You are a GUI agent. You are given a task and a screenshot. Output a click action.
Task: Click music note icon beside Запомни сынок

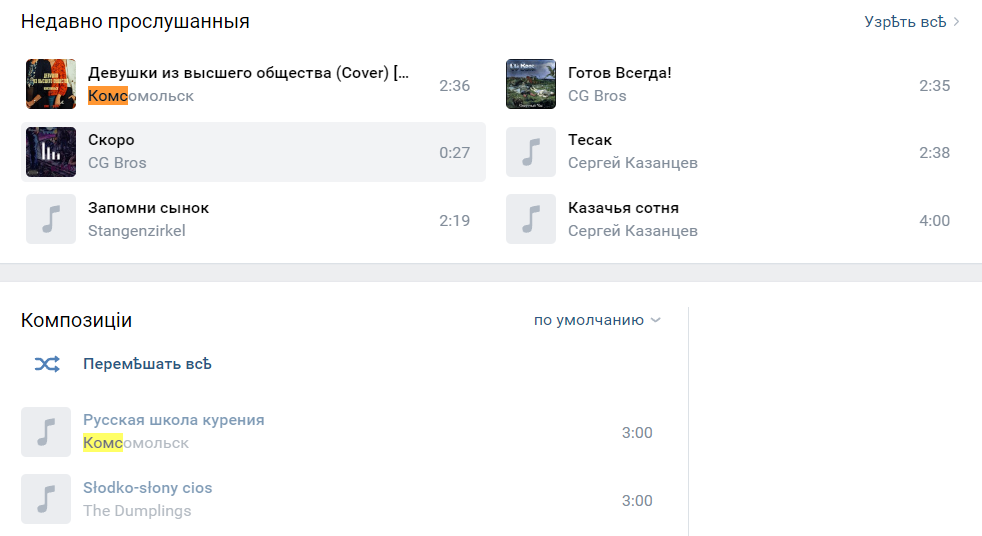(51, 220)
